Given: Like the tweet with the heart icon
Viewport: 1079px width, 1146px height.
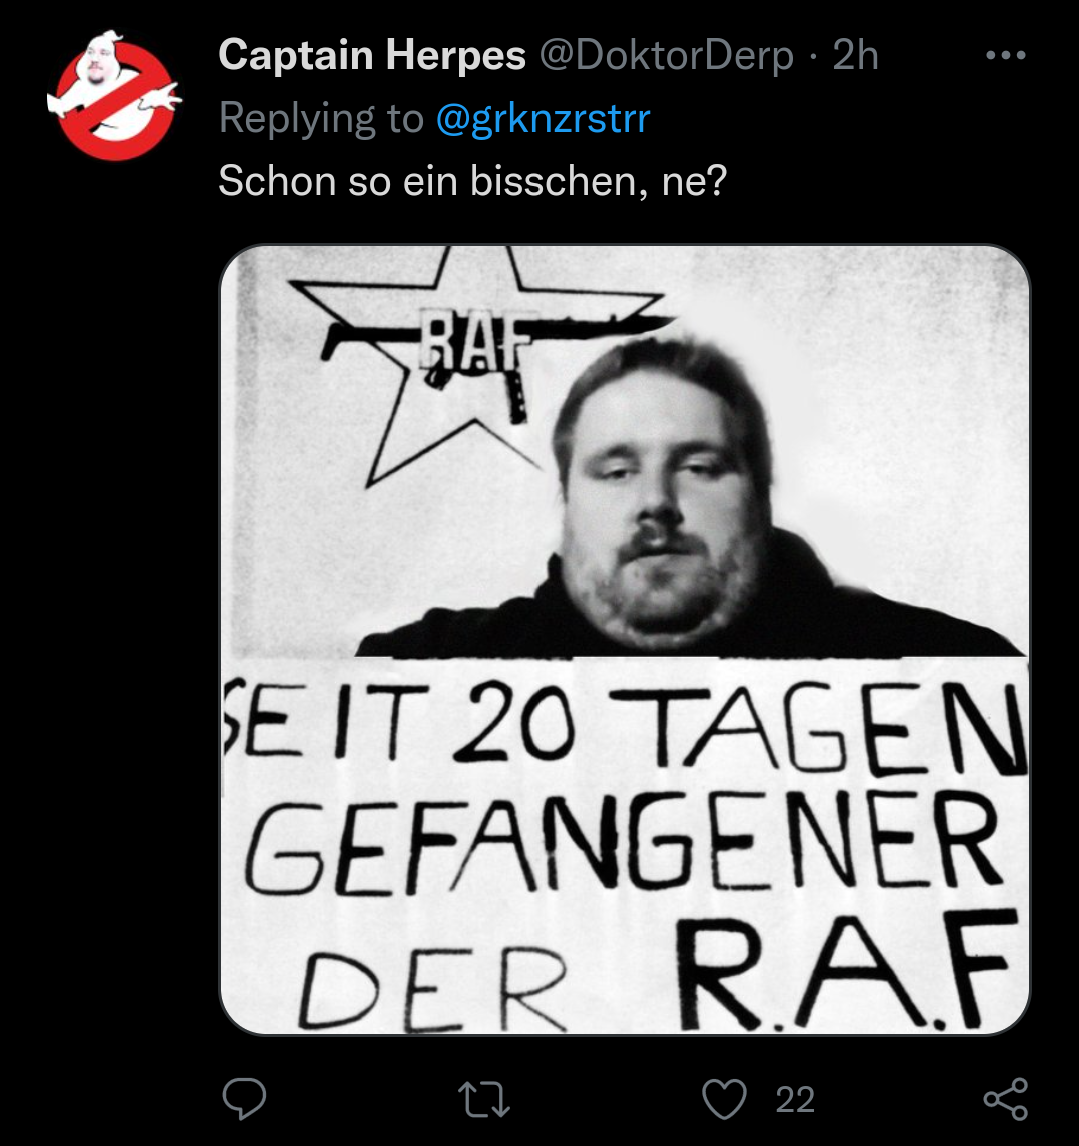Looking at the screenshot, I should tap(724, 1098).
